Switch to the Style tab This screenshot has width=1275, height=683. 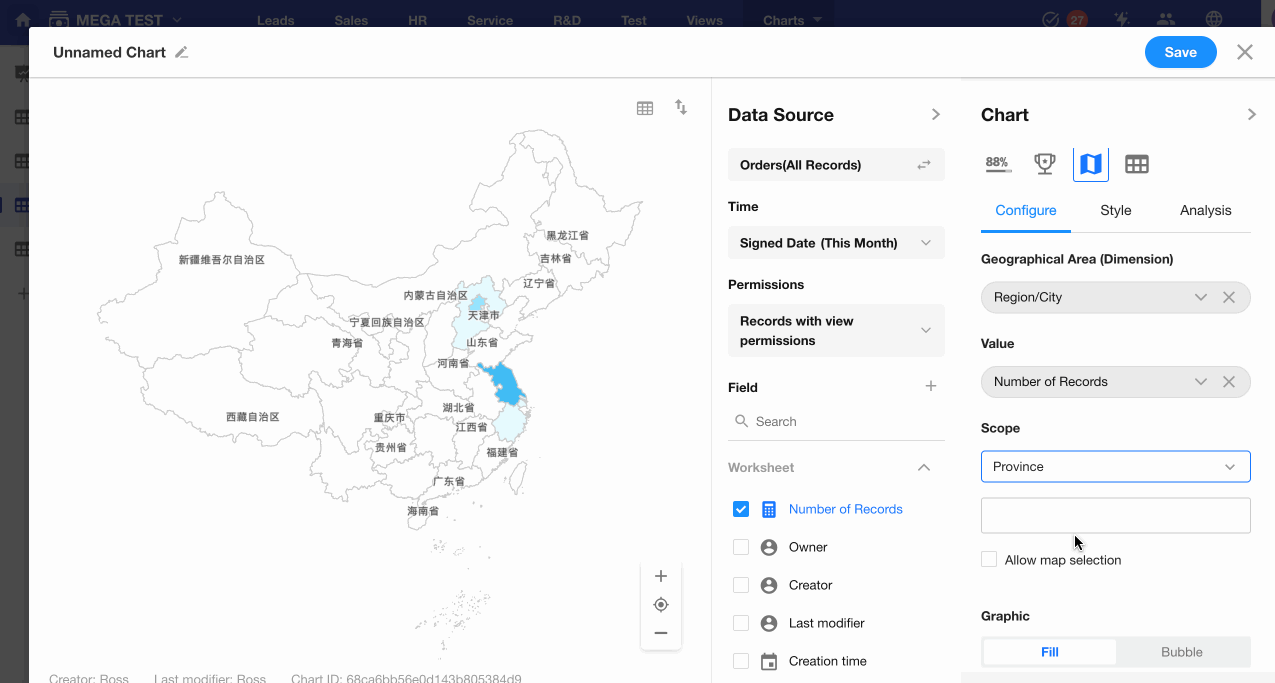click(1115, 210)
